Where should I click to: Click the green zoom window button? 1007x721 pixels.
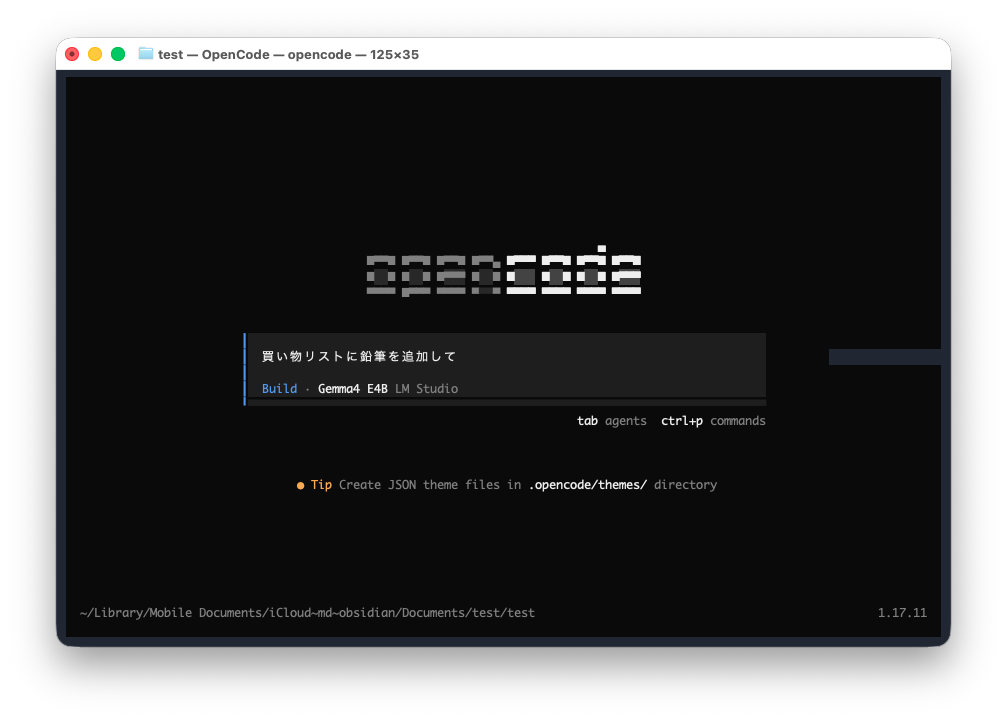pos(118,54)
